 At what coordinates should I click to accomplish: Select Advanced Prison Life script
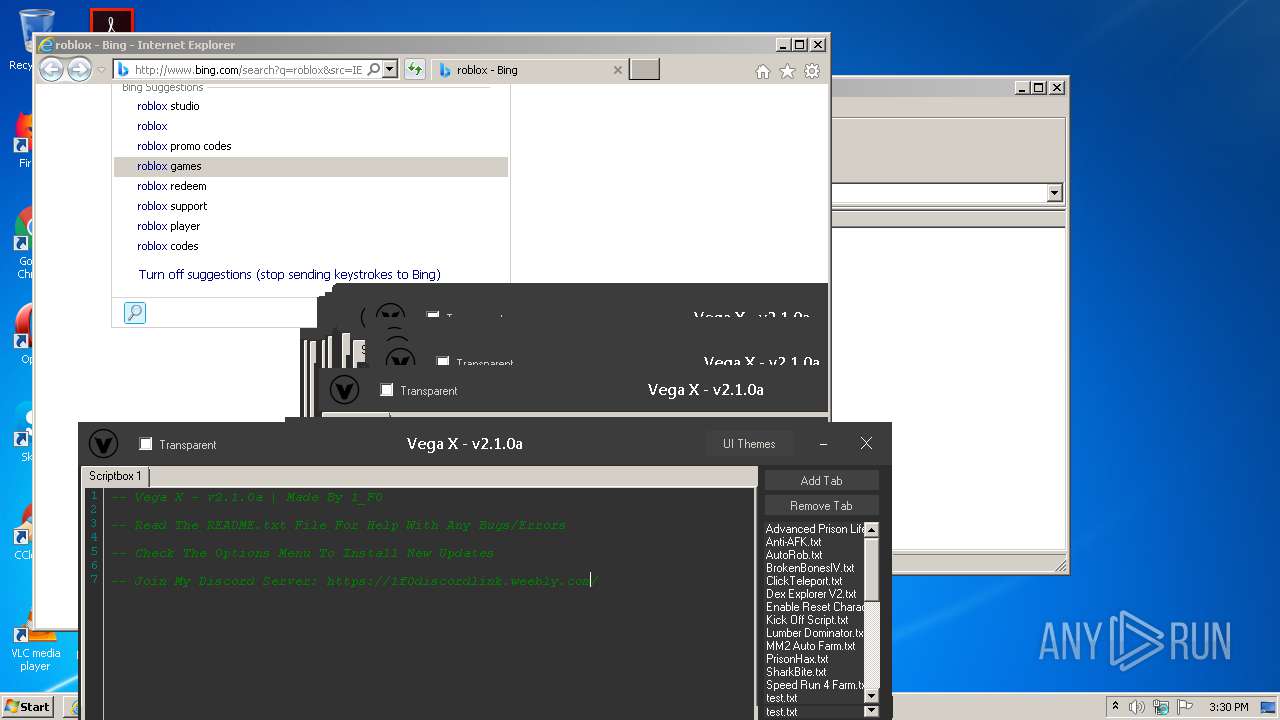[x=814, y=529]
